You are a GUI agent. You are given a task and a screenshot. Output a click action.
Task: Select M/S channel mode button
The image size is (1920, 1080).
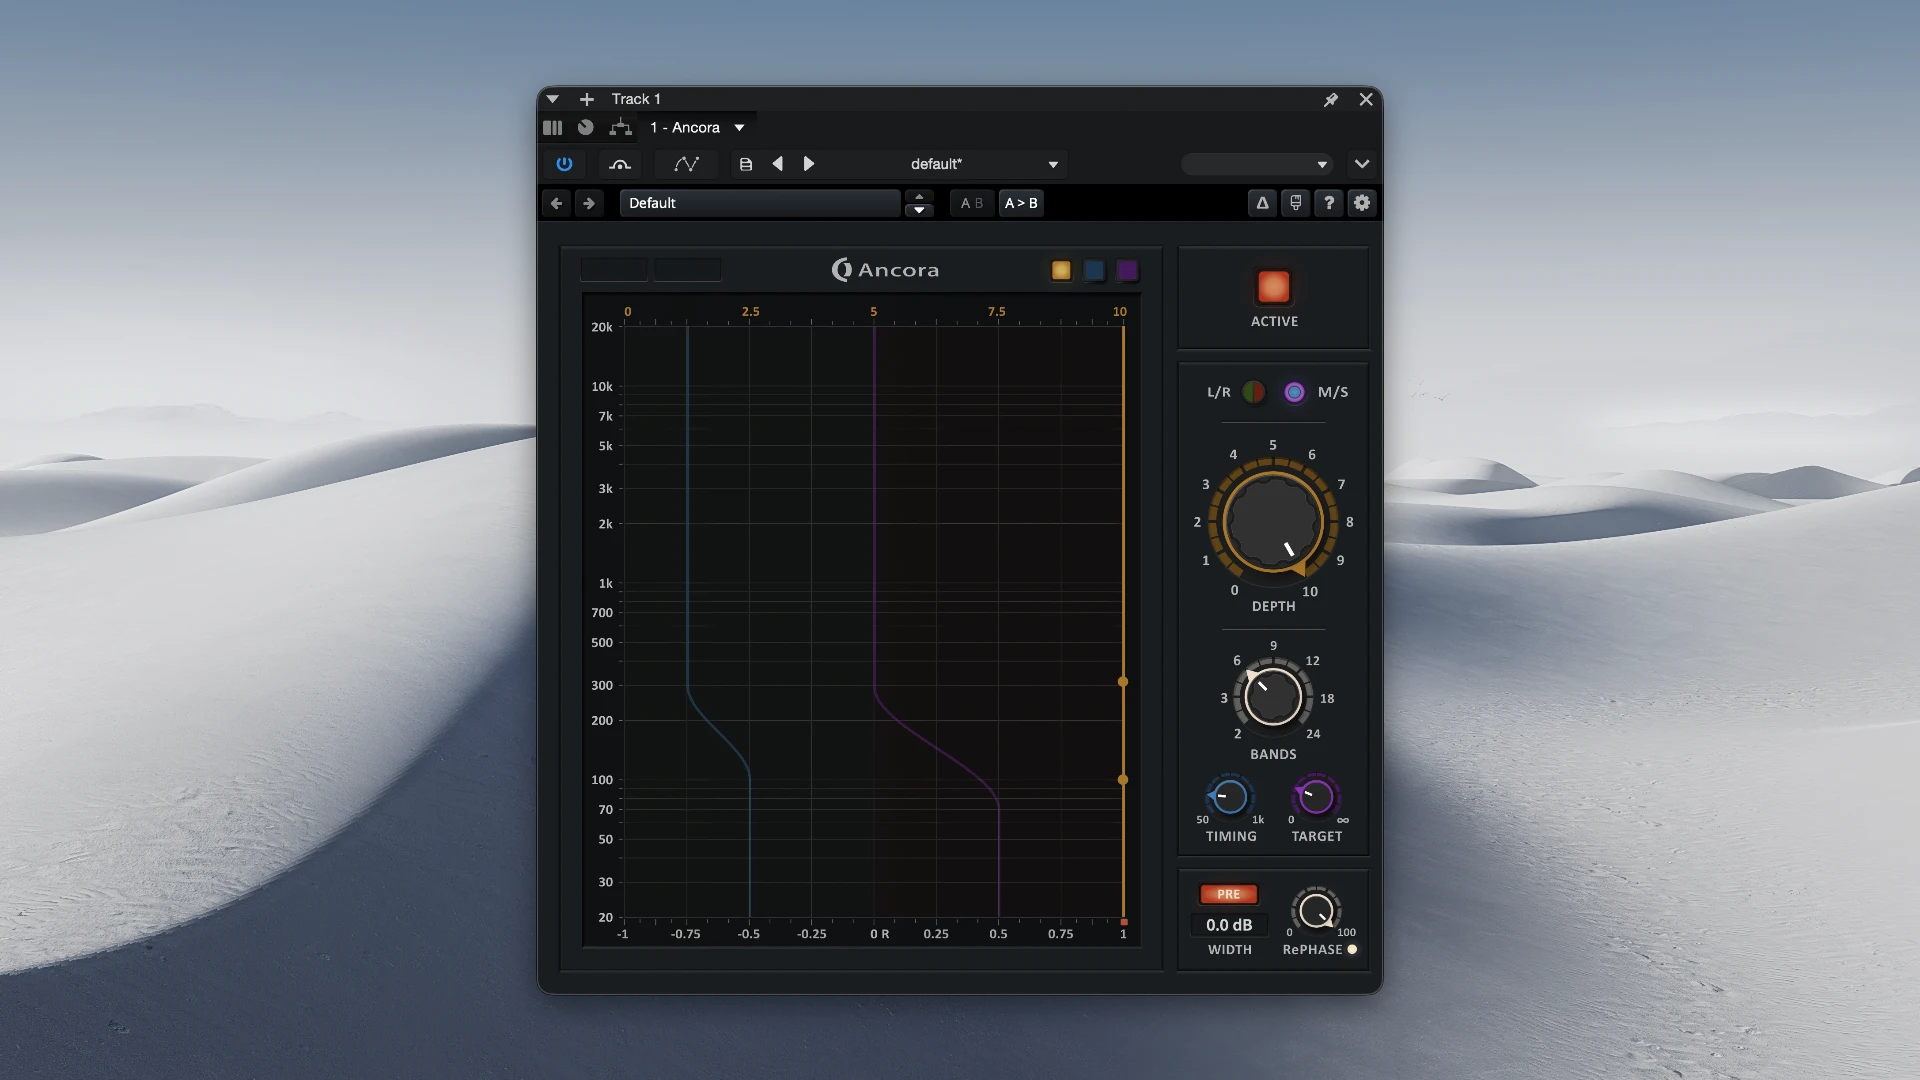(x=1294, y=392)
